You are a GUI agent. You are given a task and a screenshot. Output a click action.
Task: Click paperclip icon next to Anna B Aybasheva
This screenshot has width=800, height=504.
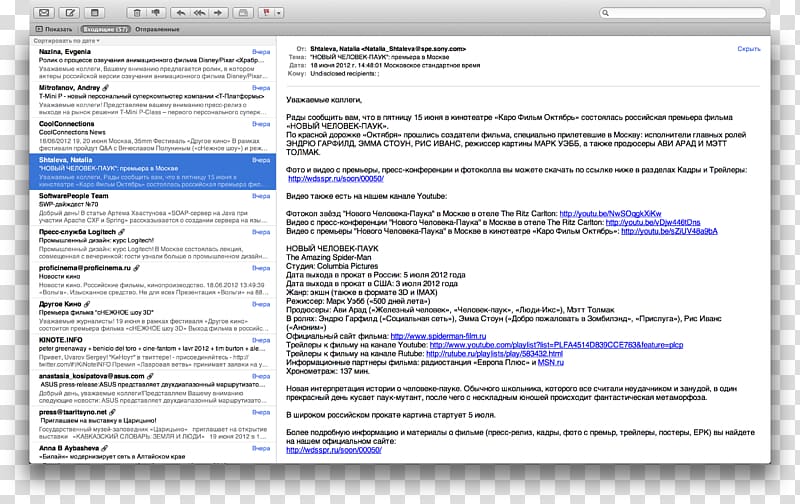coord(105,448)
